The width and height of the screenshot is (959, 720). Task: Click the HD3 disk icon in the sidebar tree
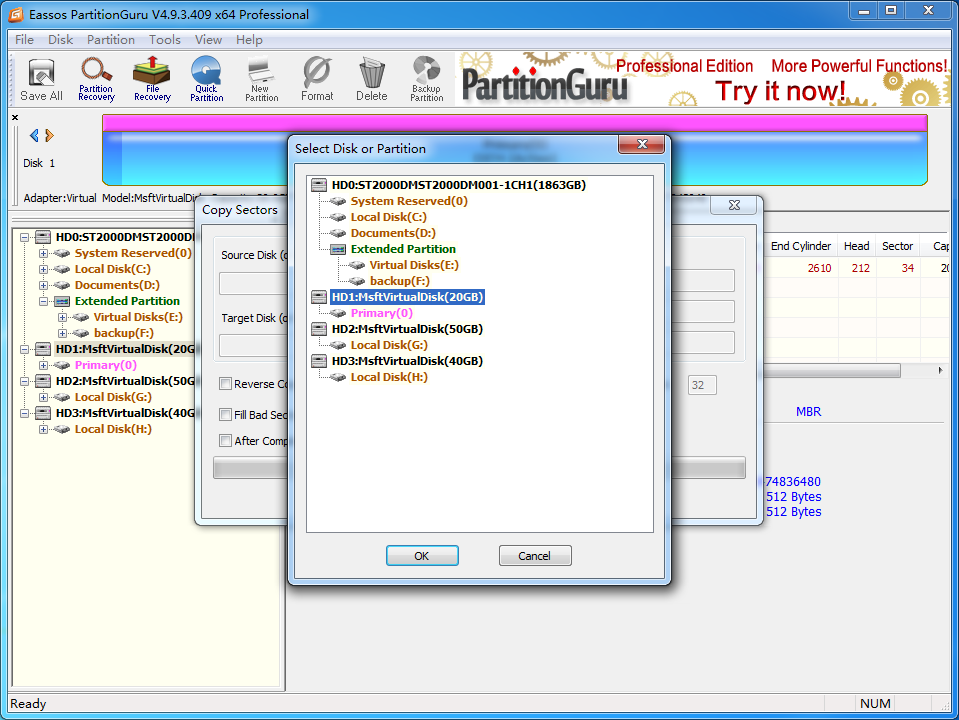tap(43, 413)
